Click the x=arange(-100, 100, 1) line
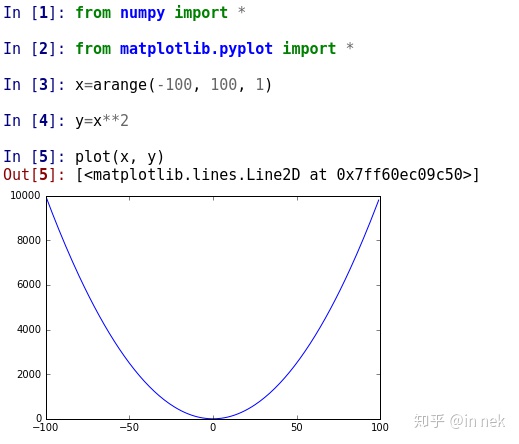519x444 pixels. point(173,85)
